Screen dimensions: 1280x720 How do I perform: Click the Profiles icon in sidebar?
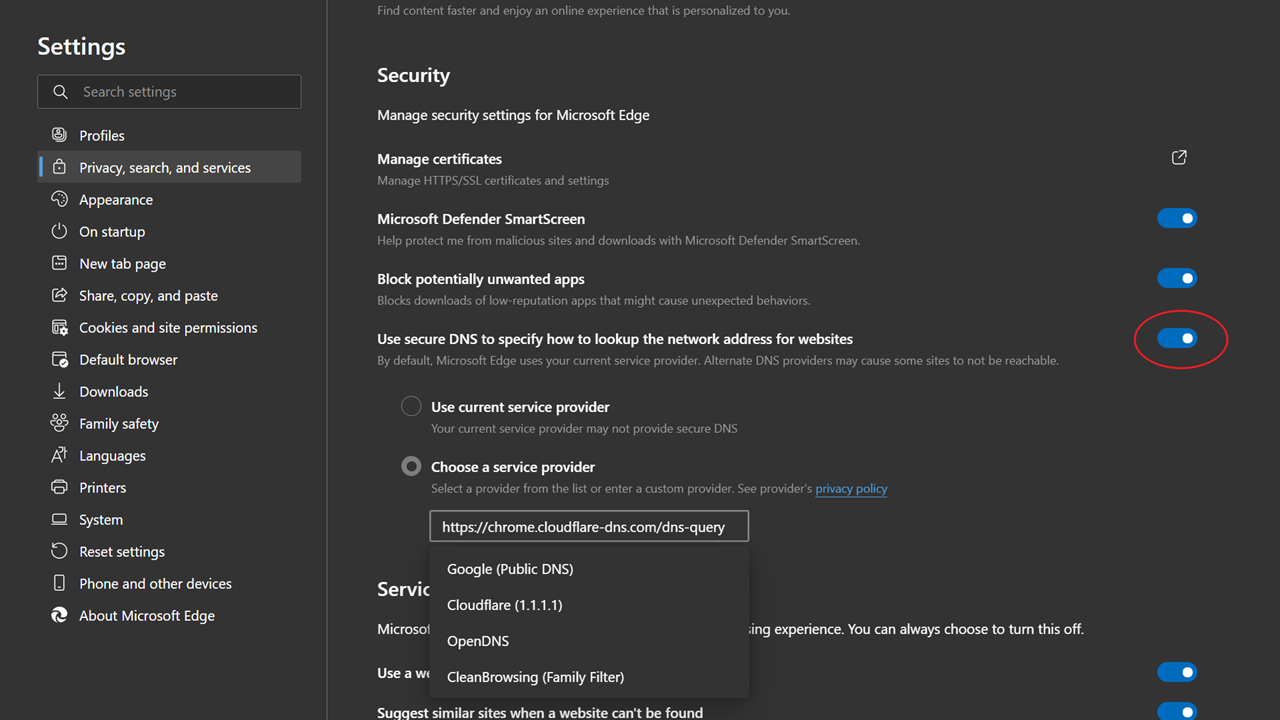pyautogui.click(x=59, y=135)
